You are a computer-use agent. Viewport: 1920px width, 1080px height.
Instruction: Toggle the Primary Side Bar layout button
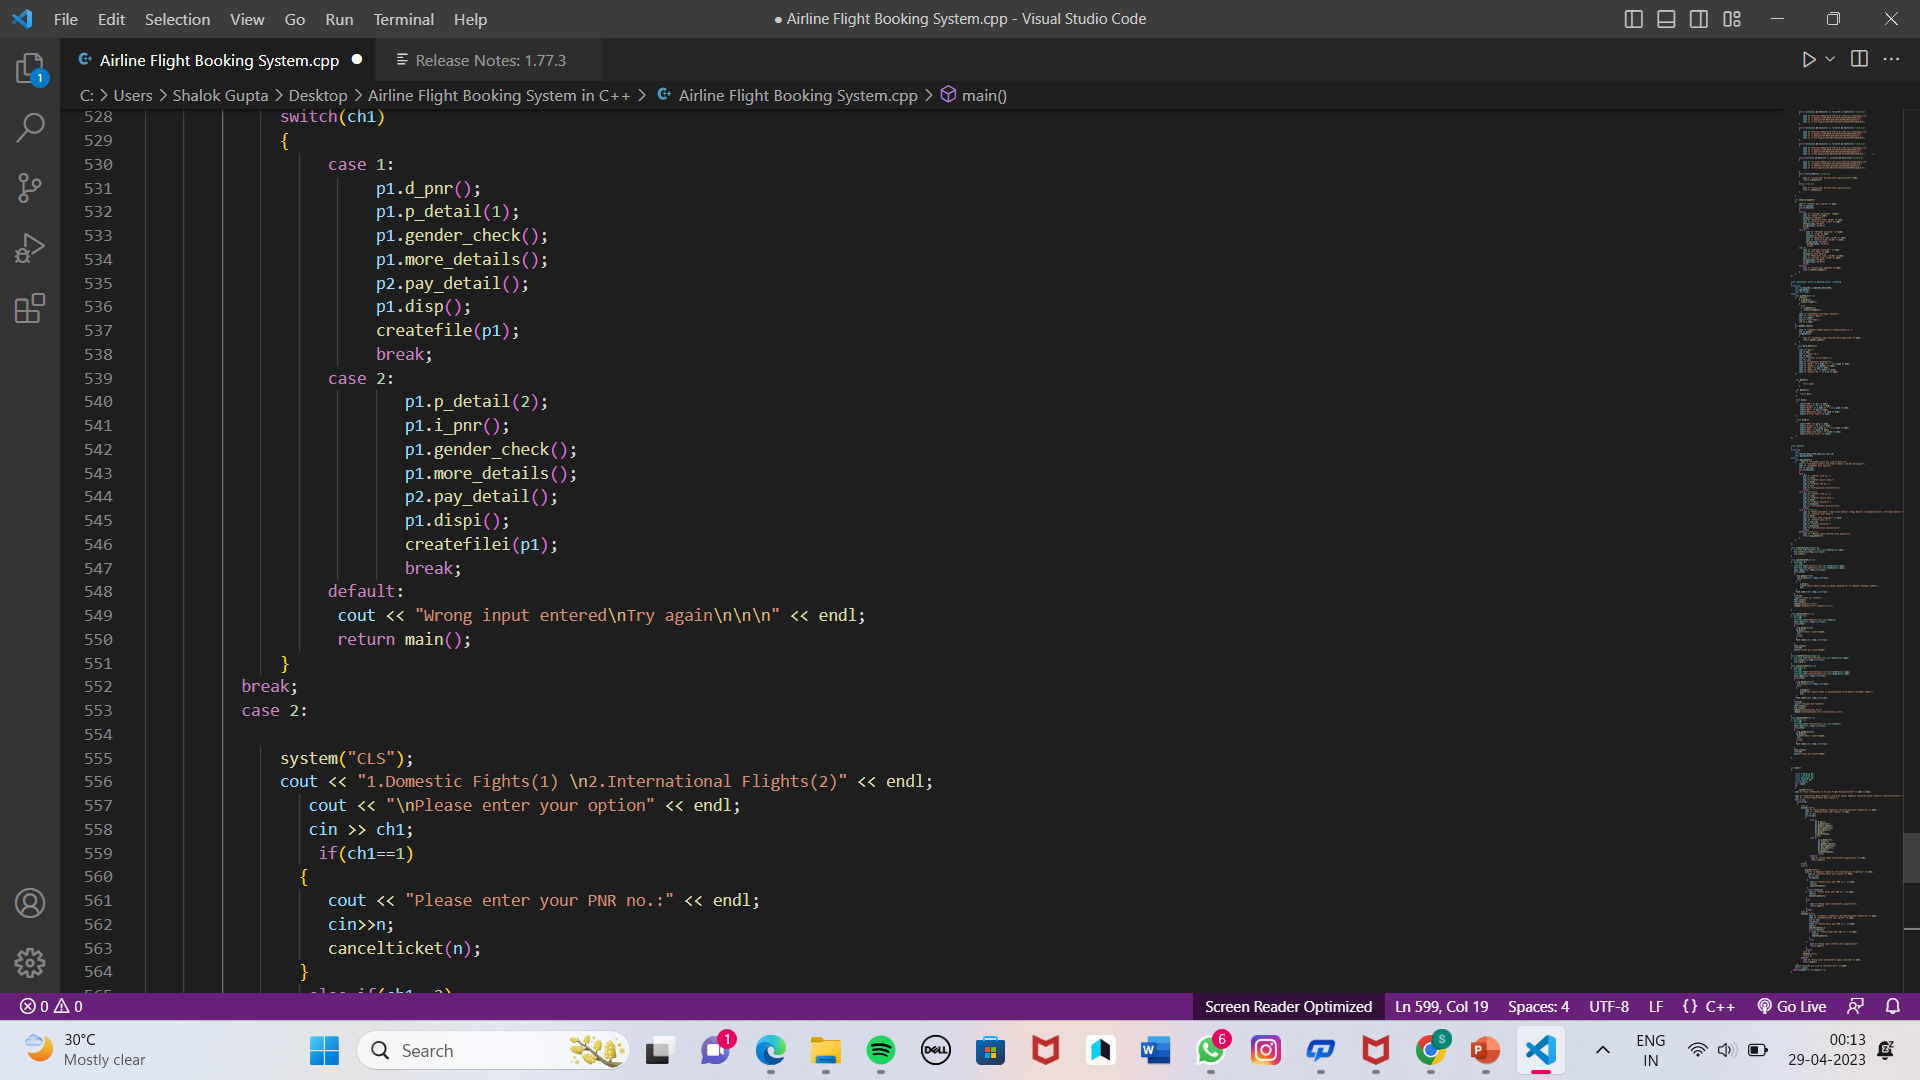(x=1634, y=19)
